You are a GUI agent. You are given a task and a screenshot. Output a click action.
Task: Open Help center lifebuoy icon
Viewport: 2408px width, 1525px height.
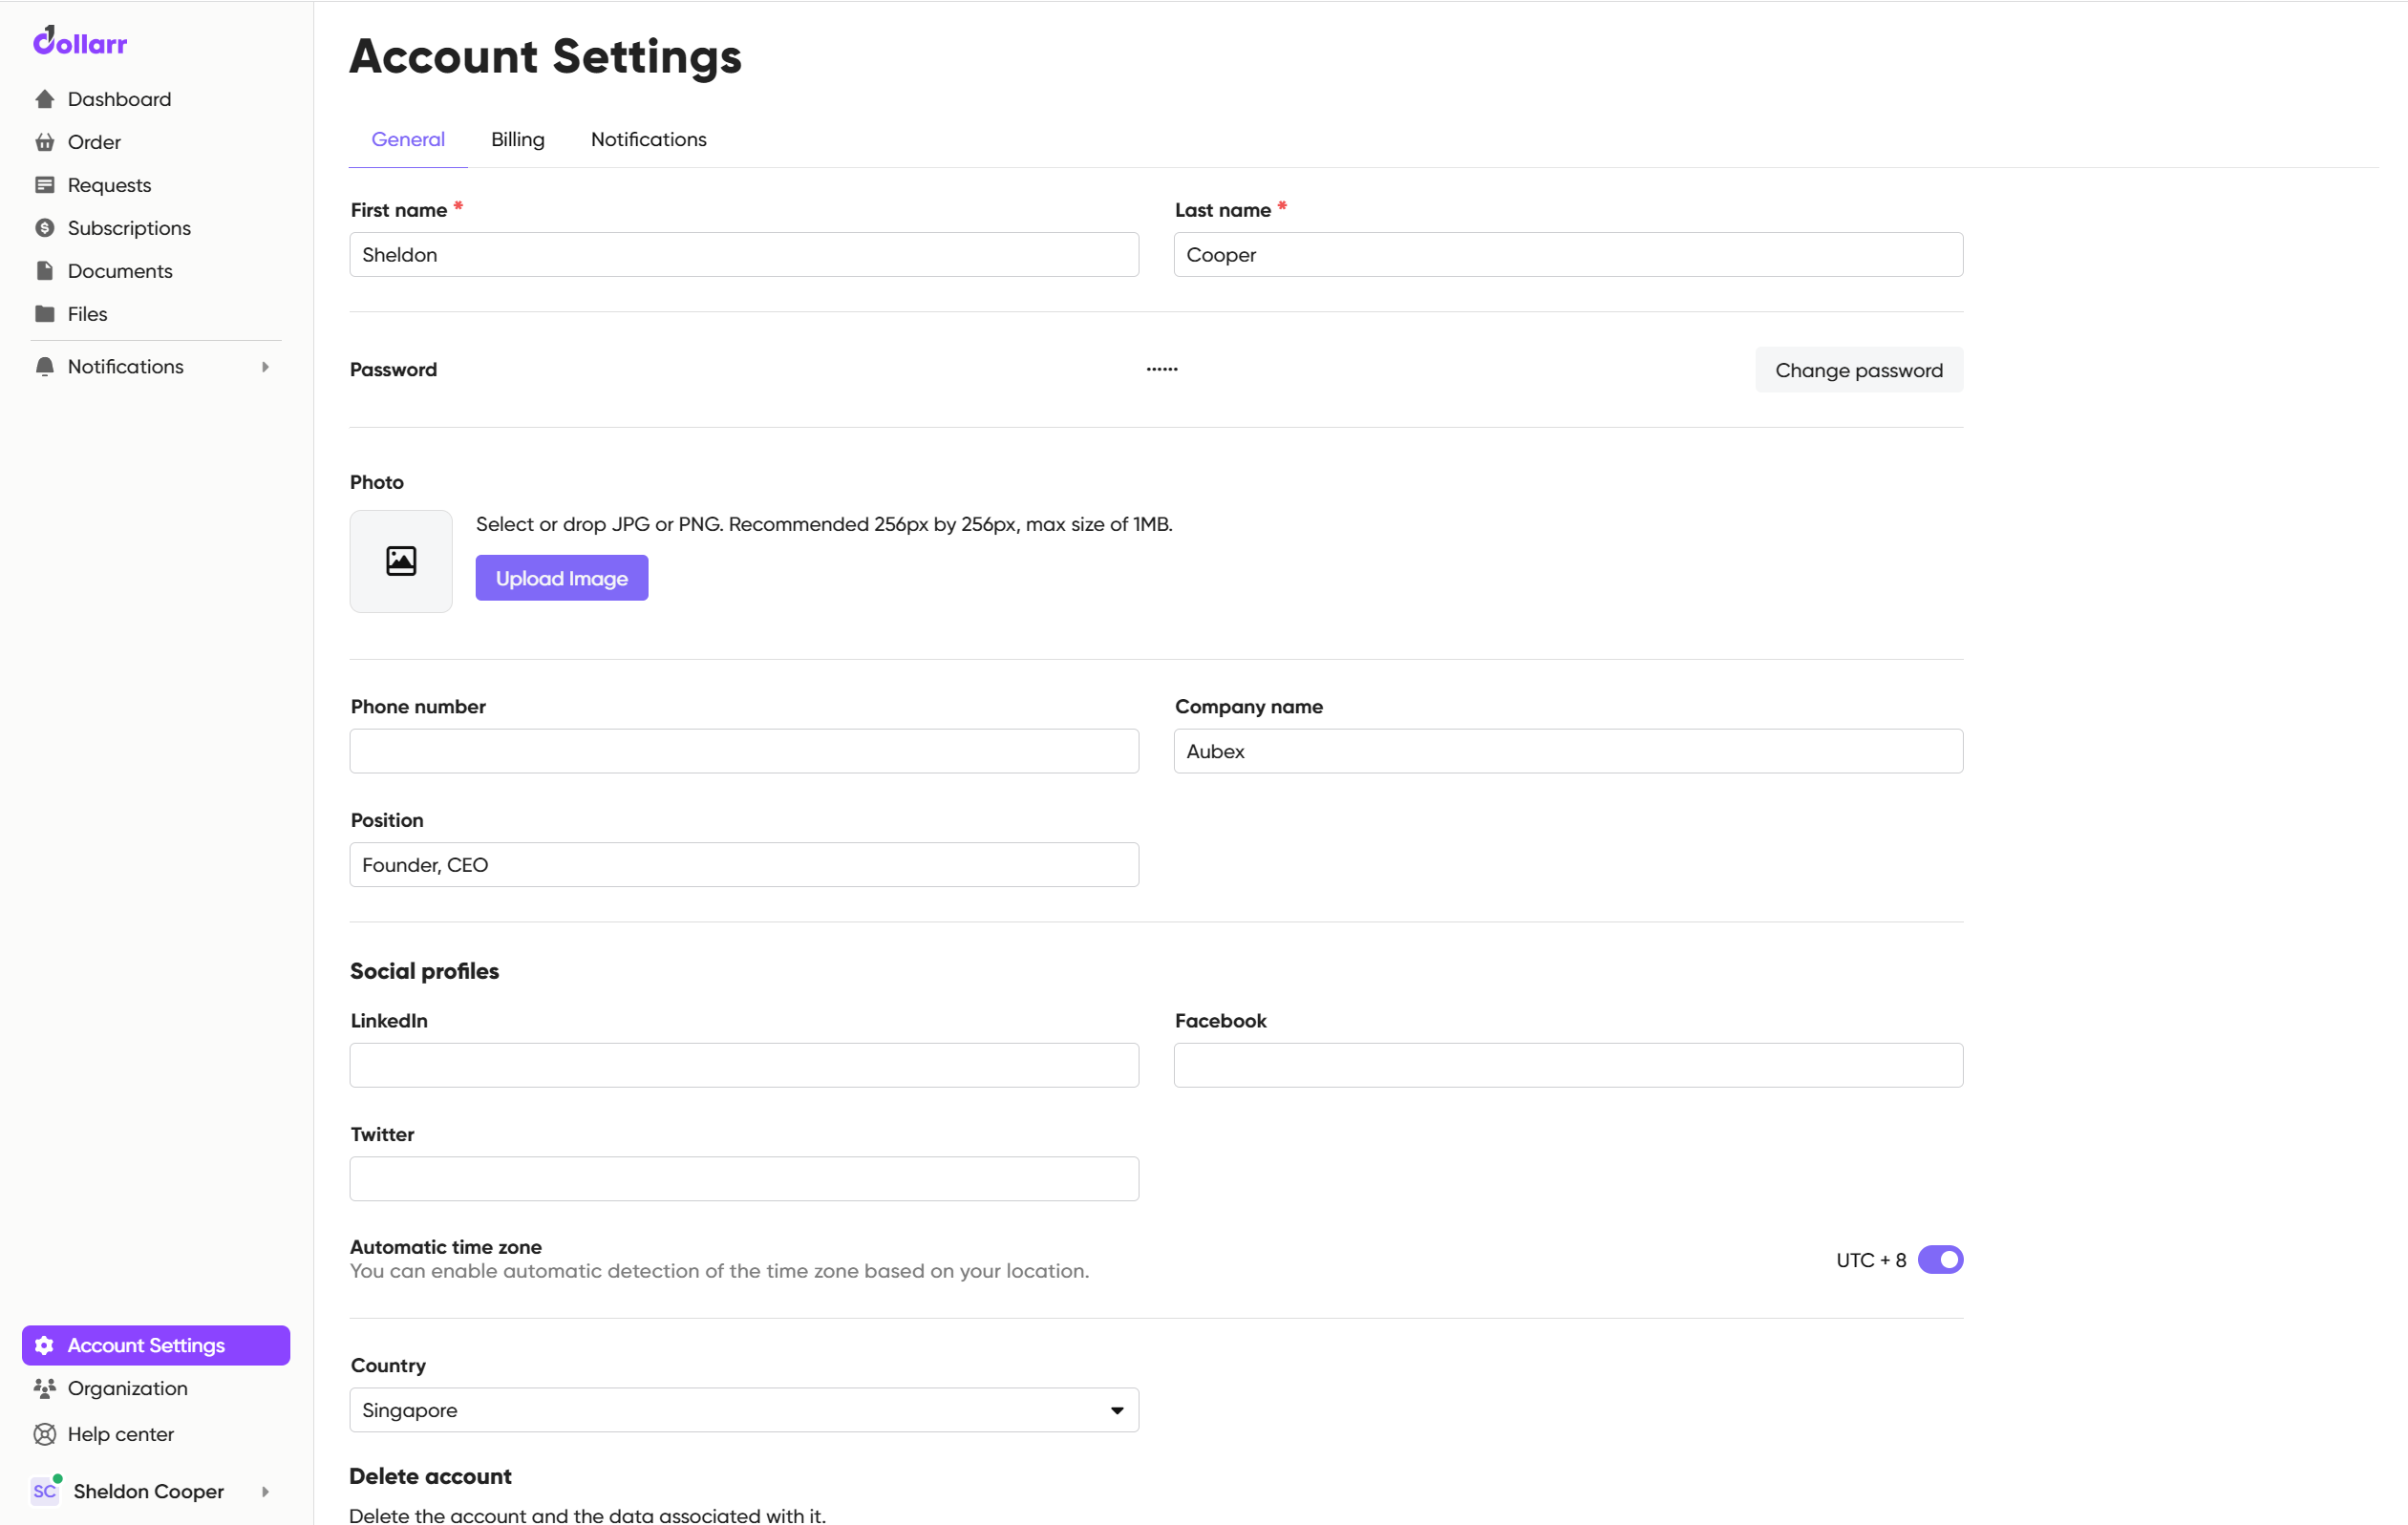pyautogui.click(x=44, y=1434)
